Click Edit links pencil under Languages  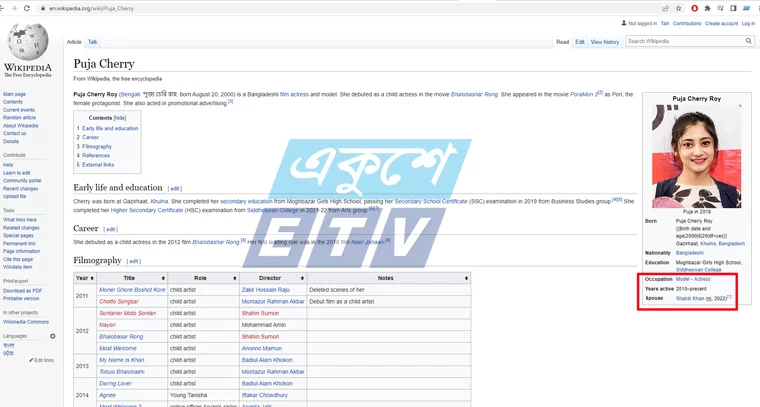pyautogui.click(x=42, y=360)
